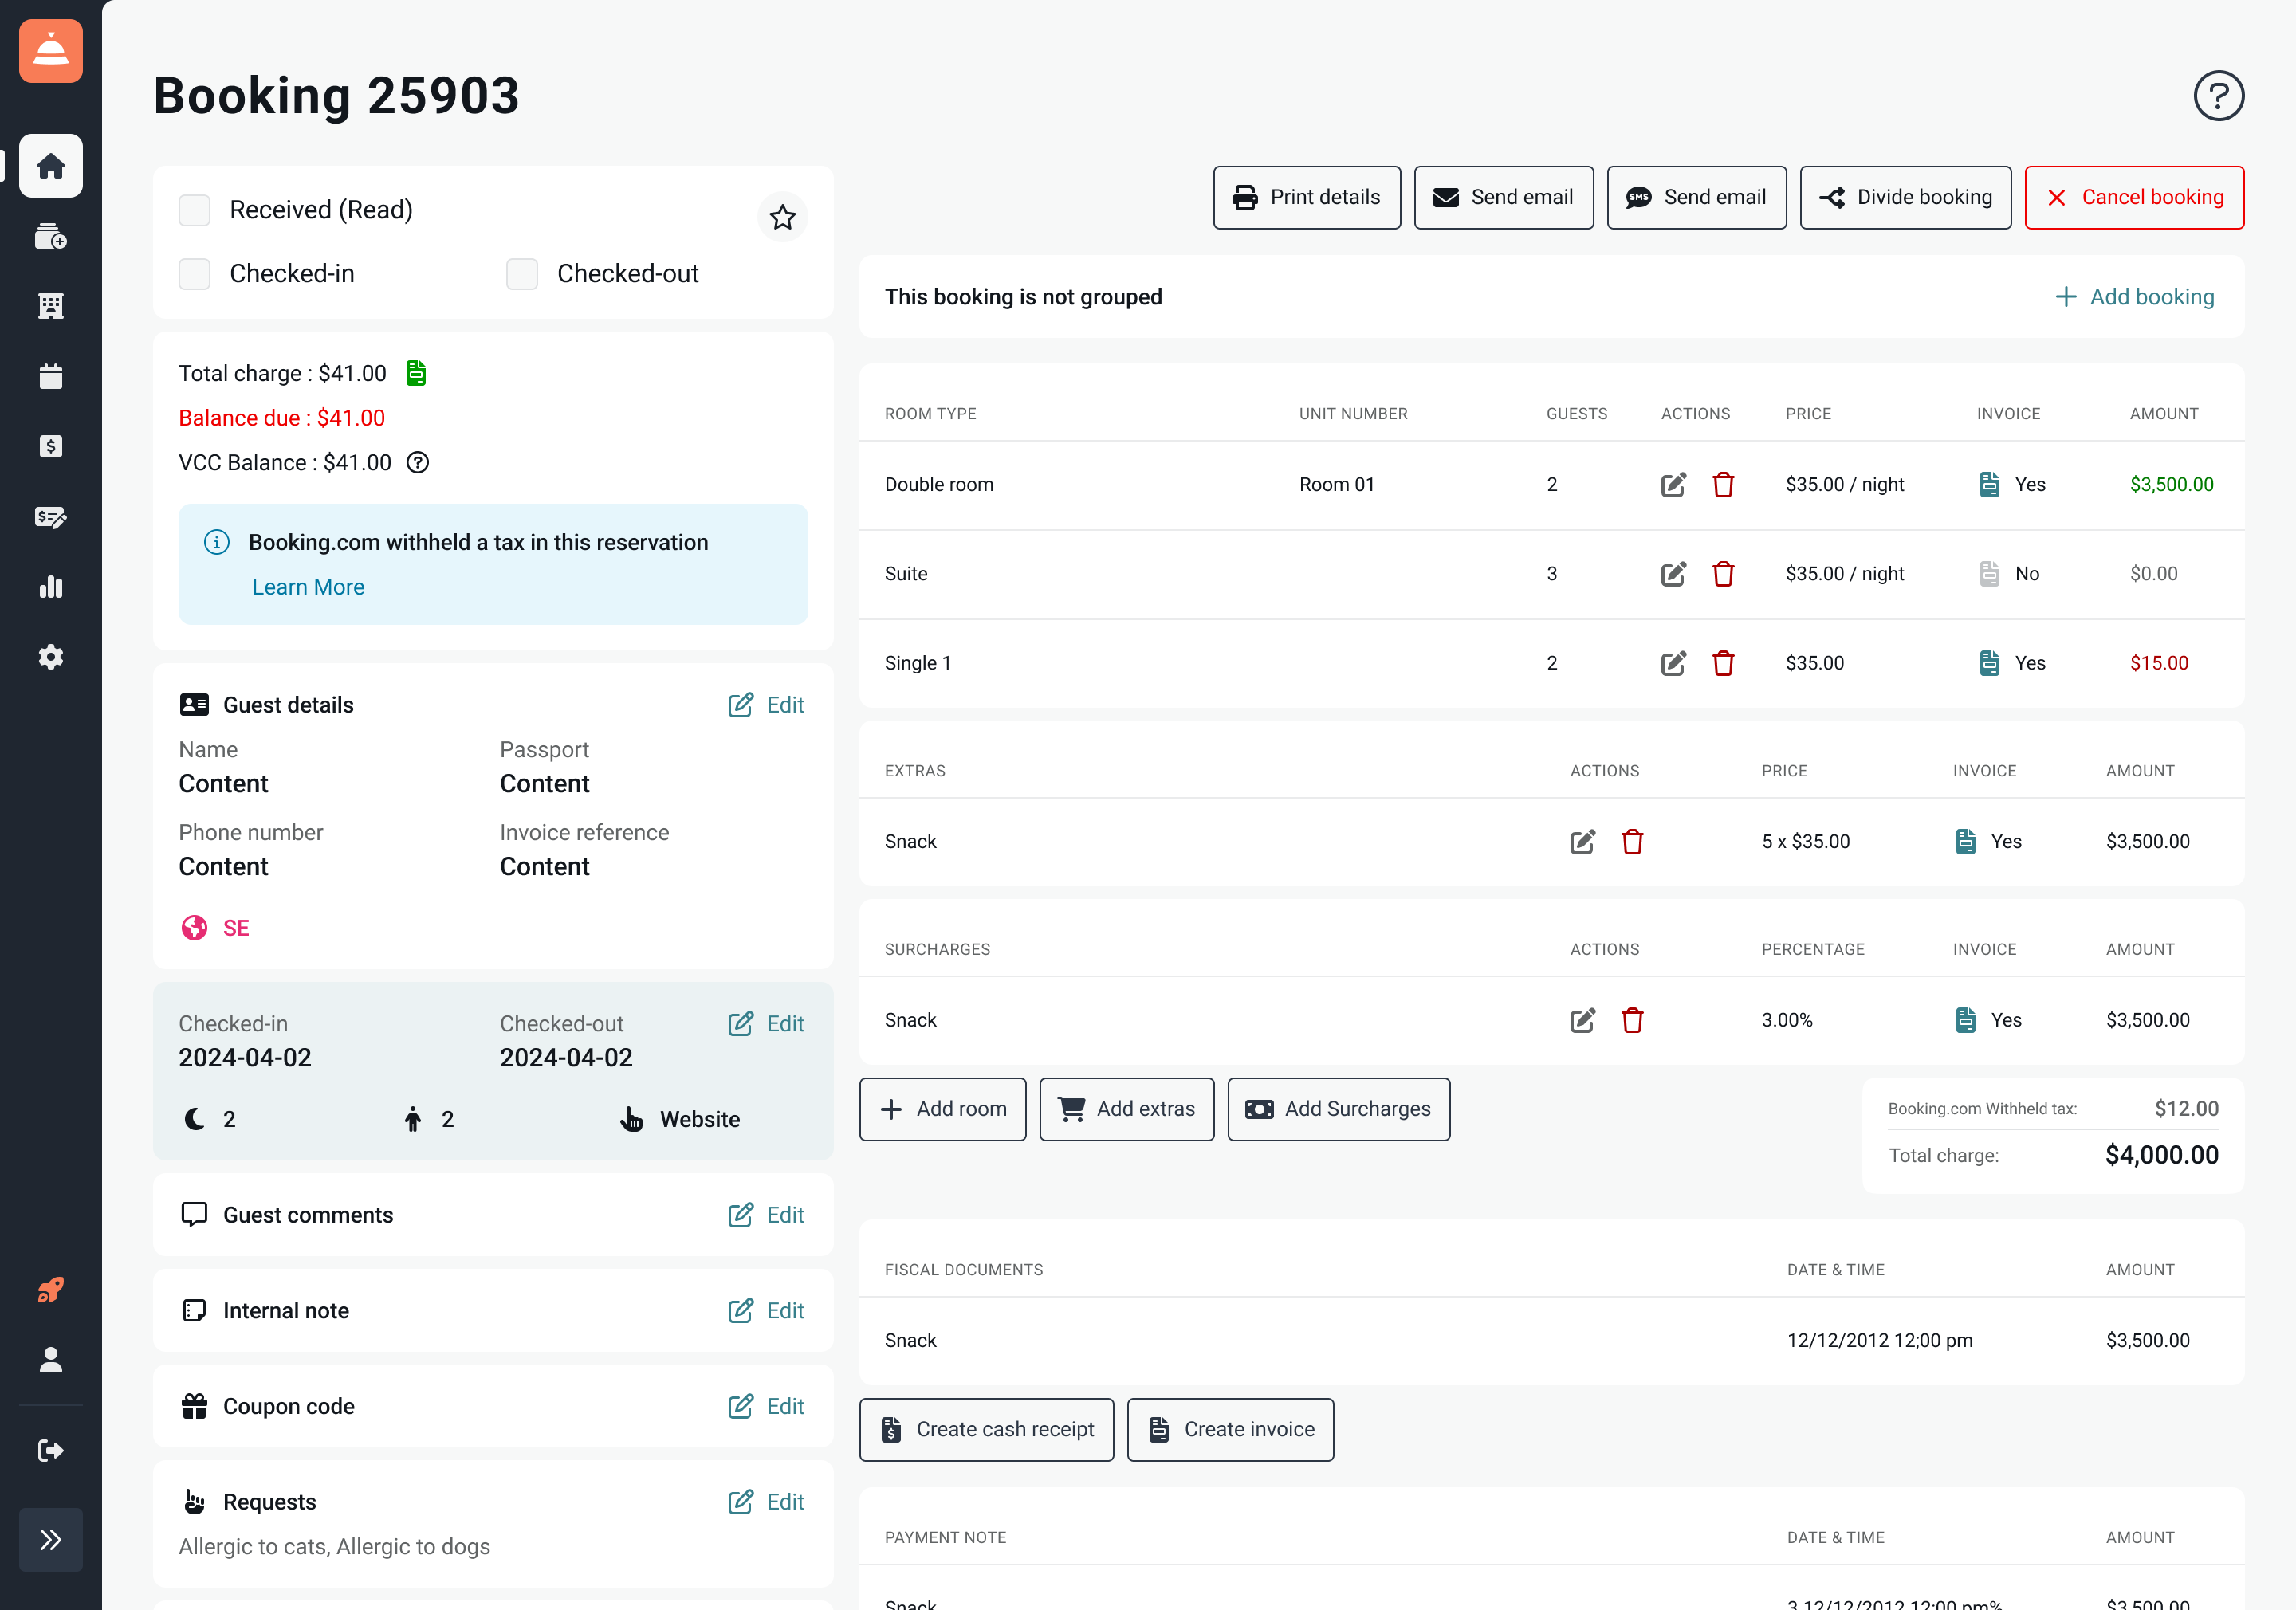The height and width of the screenshot is (1610, 2296).
Task: Click Add Surcharges button
Action: (x=1338, y=1109)
